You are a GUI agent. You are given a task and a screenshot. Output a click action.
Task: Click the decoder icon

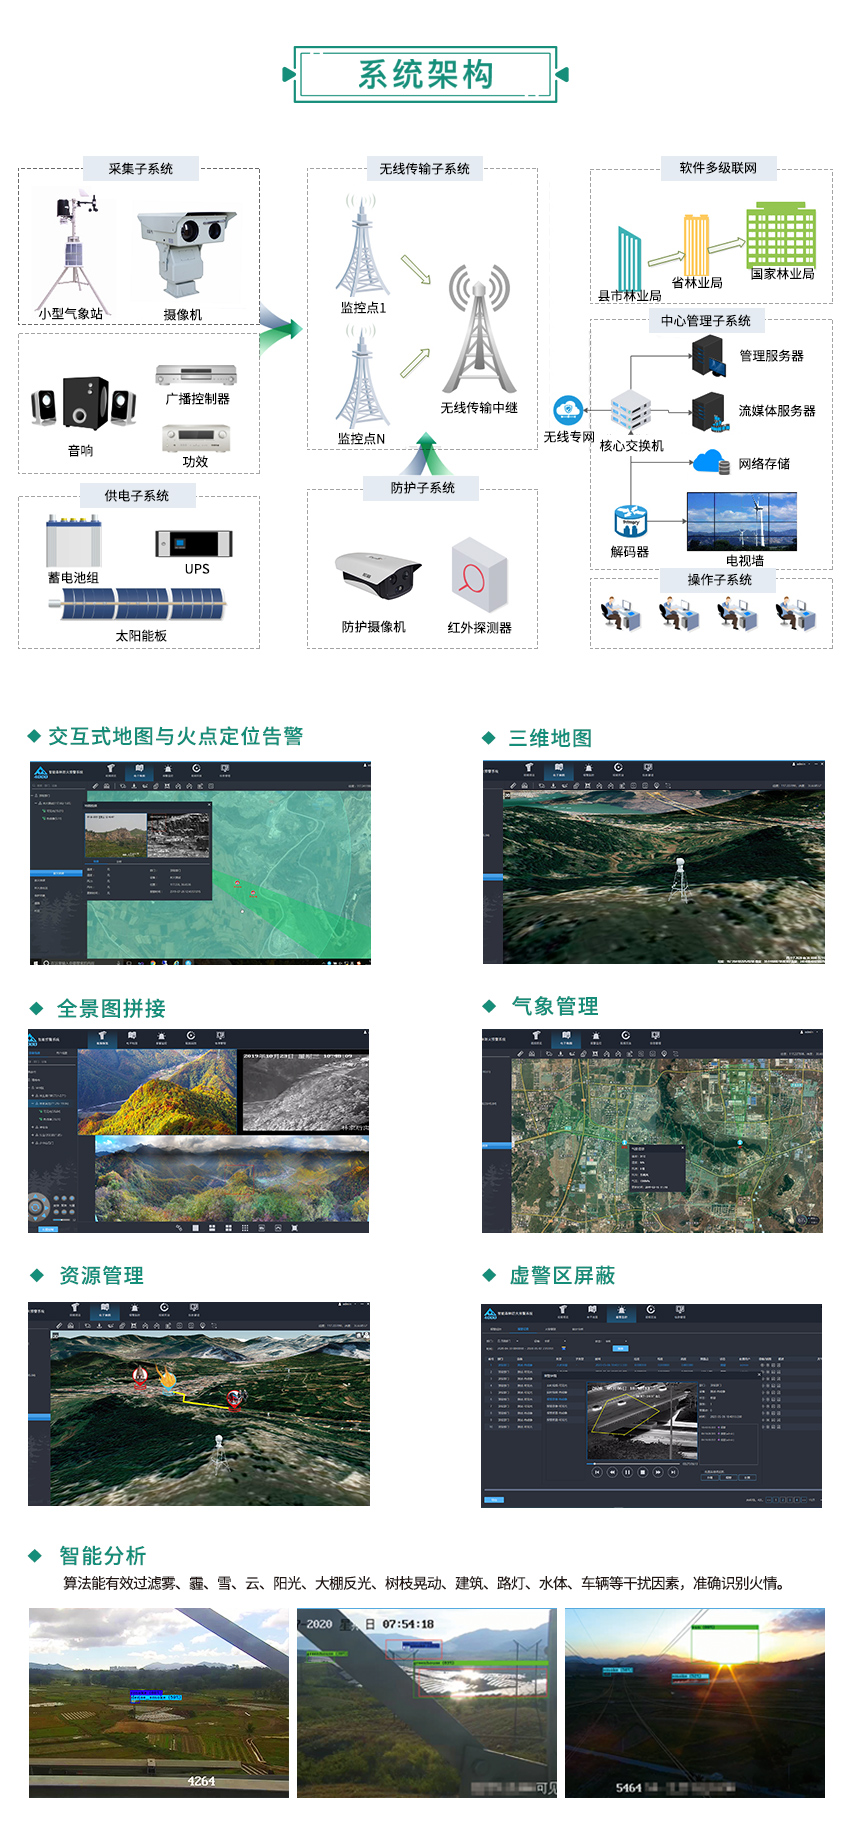coord(630,521)
